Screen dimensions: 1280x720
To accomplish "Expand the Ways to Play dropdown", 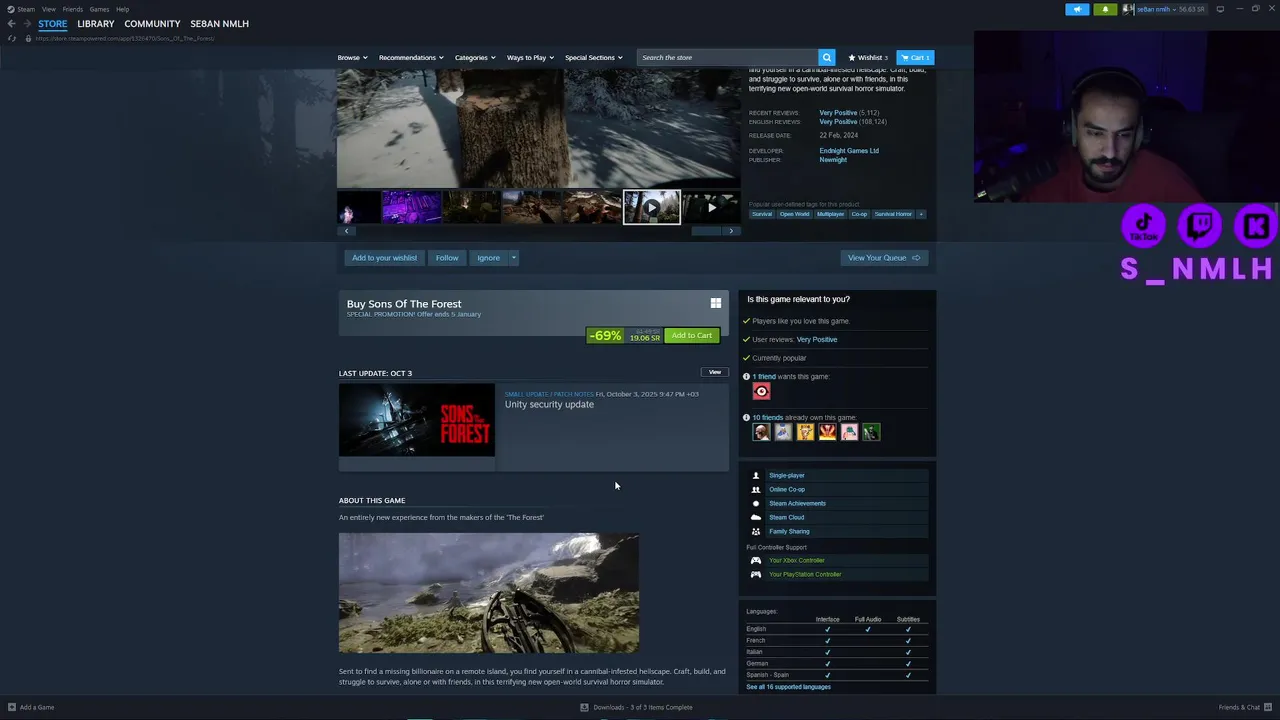I will (530, 57).
